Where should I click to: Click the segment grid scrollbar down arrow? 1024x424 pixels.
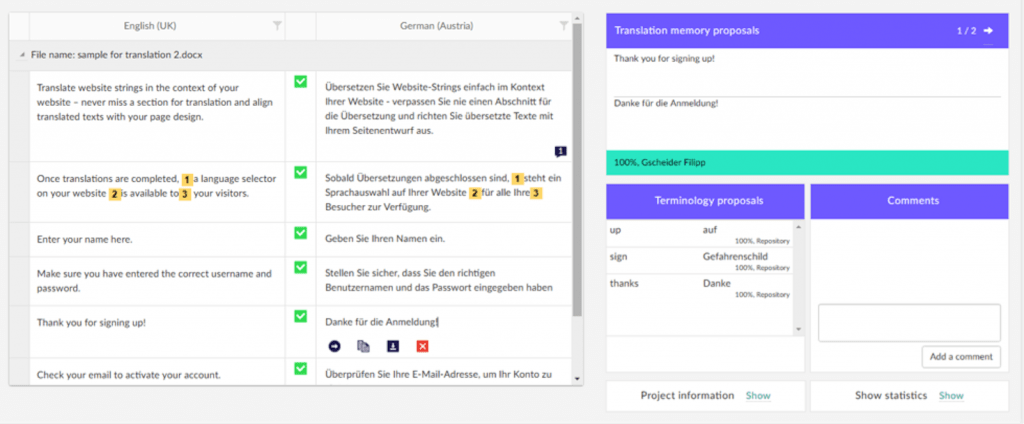(x=577, y=379)
